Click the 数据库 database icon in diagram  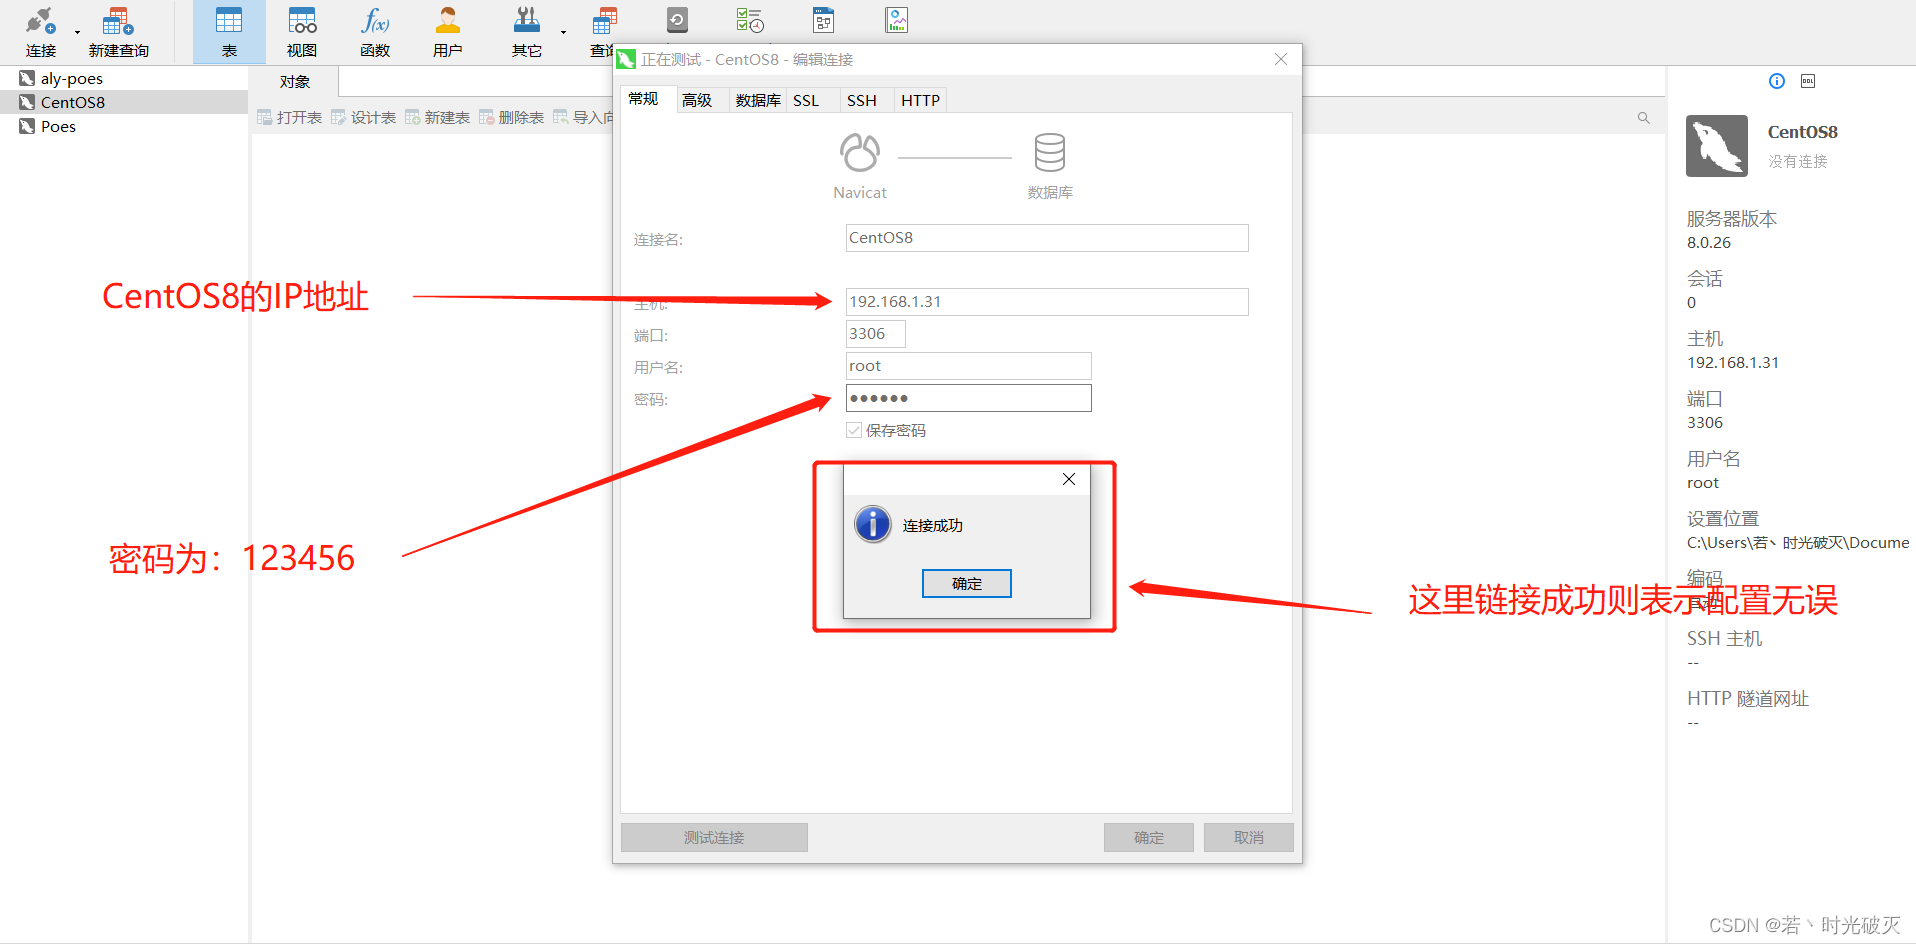click(1050, 153)
